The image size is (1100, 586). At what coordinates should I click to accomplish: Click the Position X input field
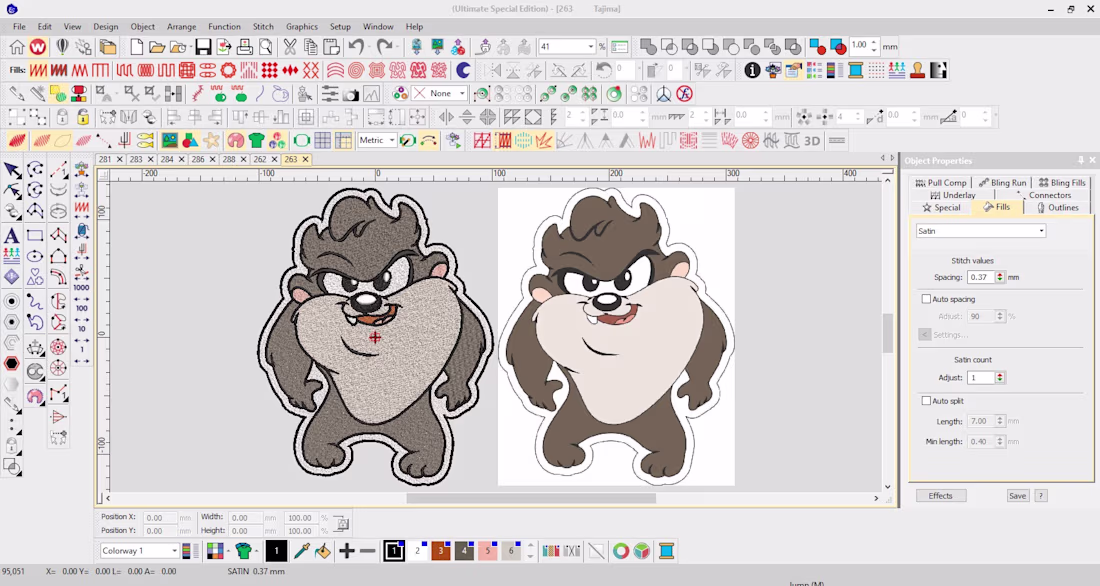tap(159, 518)
